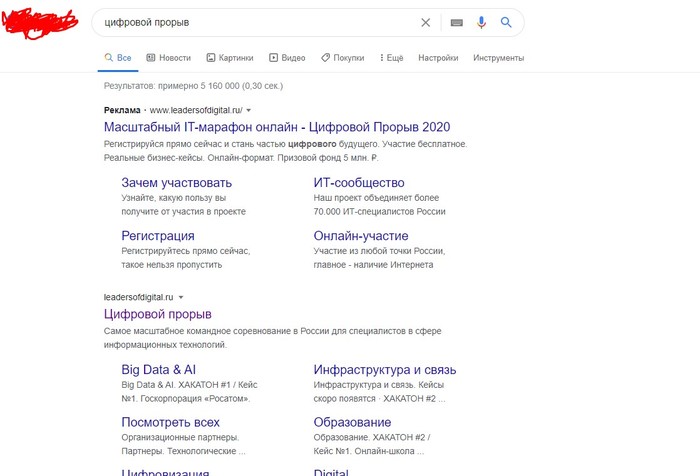Open the Инфраструктура и связь sitelink
This screenshot has height=476, width=700.
[384, 369]
